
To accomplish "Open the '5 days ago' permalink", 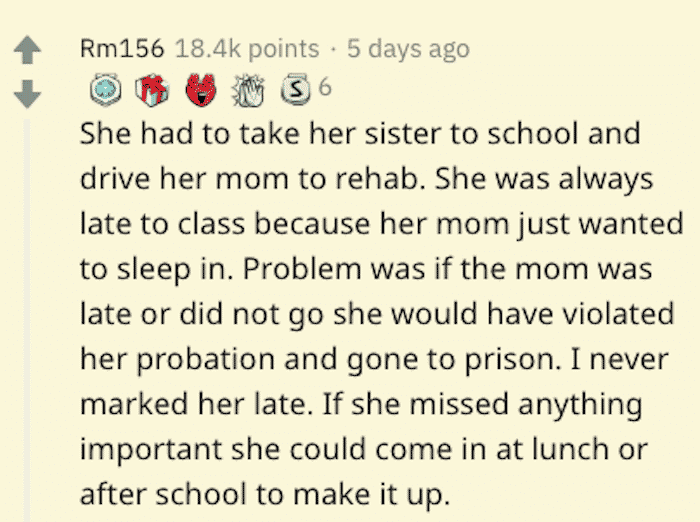I will pos(408,49).
